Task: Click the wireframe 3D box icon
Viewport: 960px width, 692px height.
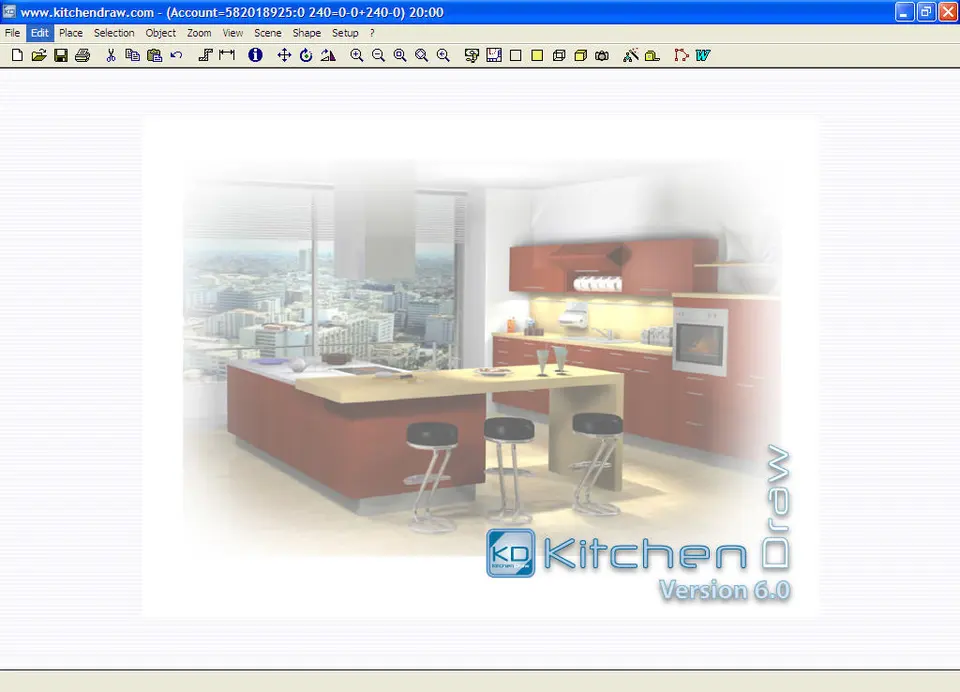Action: [x=558, y=56]
